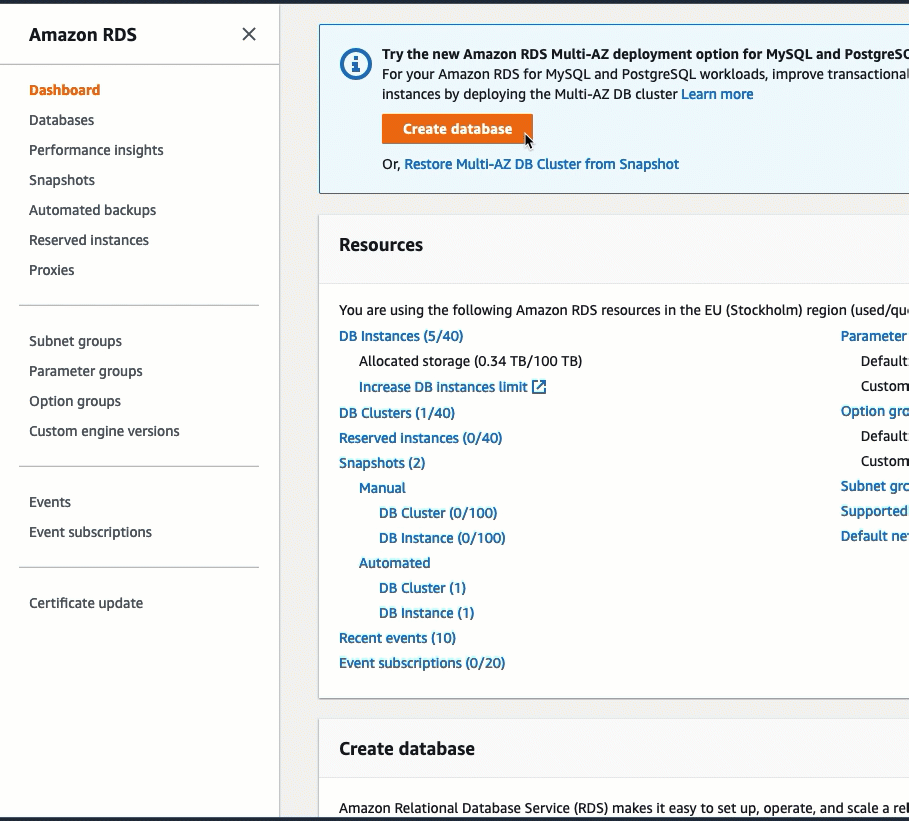Open Event subscriptions (0/20)
The image size is (909, 821).
[x=421, y=662]
